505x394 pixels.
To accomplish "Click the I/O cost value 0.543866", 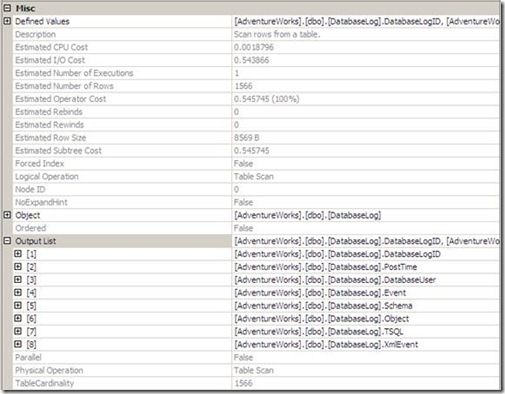I will (251, 60).
